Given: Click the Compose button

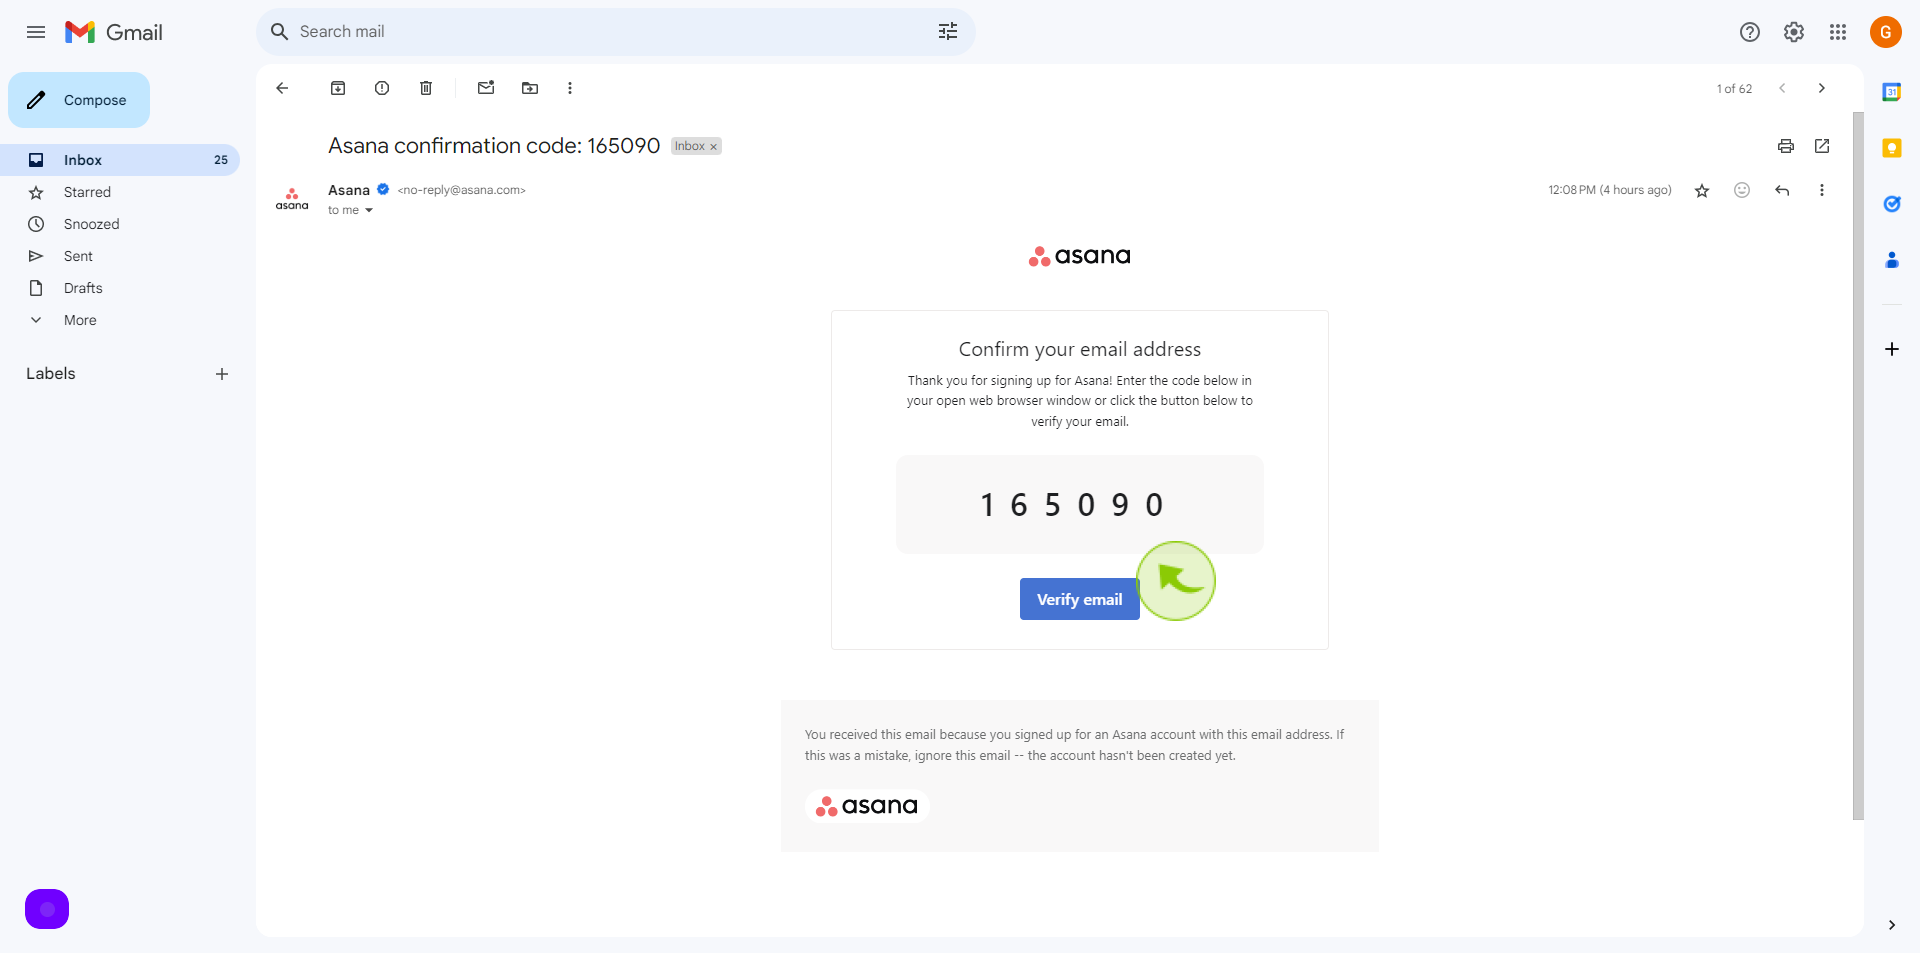Looking at the screenshot, I should (79, 100).
